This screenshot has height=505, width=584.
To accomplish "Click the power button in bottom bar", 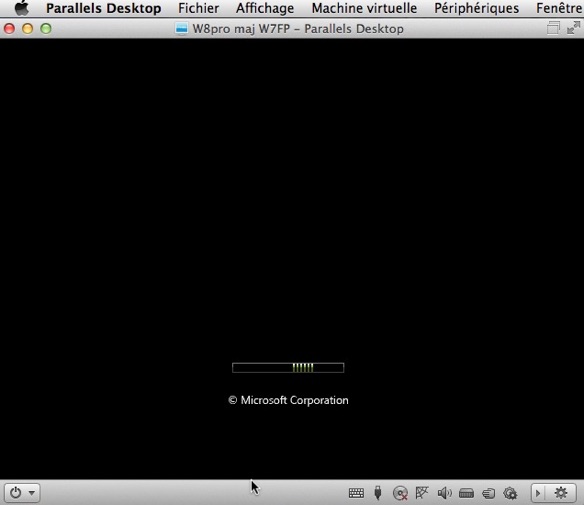I will click(x=16, y=493).
